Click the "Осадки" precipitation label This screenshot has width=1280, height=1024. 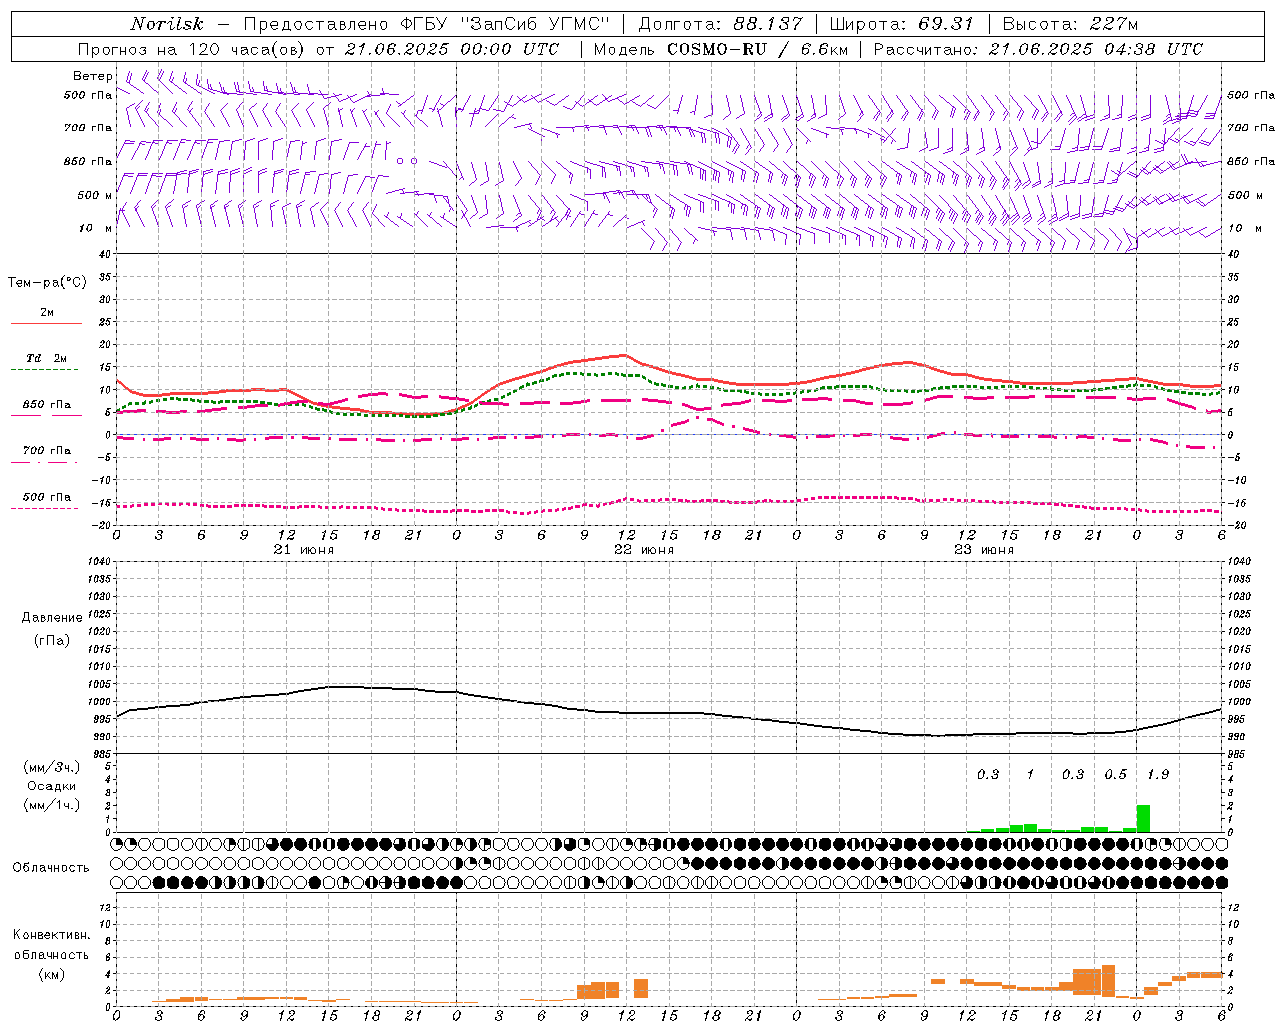52,786
